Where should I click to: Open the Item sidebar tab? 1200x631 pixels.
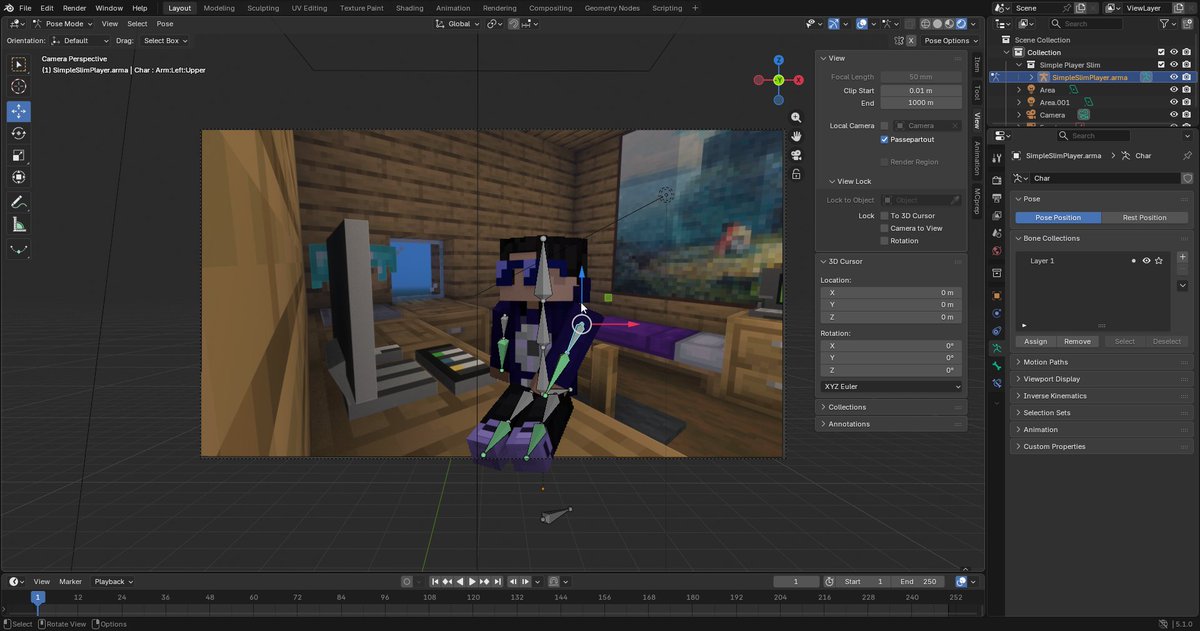pyautogui.click(x=977, y=65)
